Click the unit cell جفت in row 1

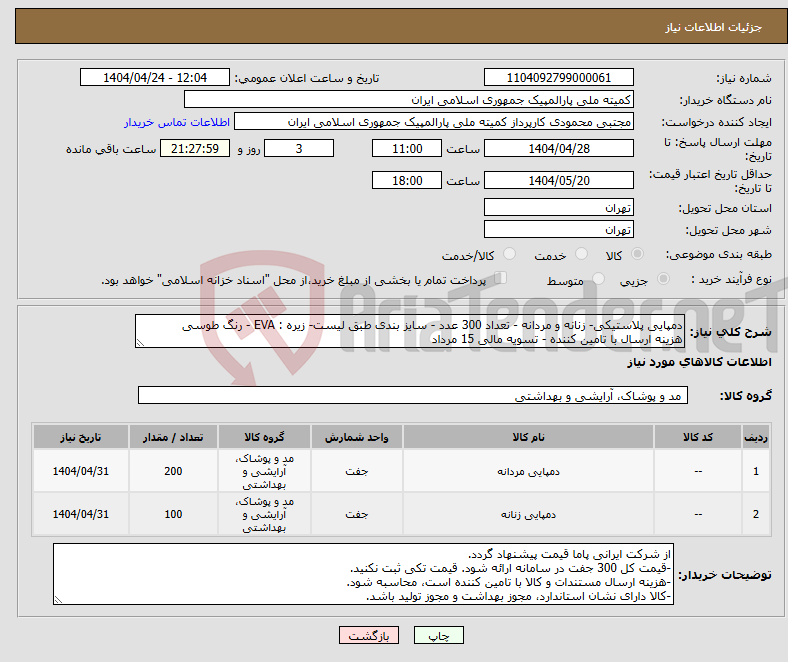pyautogui.click(x=356, y=471)
